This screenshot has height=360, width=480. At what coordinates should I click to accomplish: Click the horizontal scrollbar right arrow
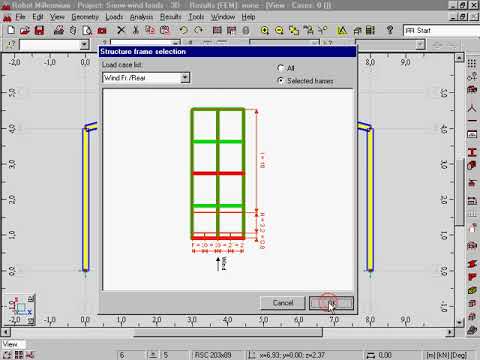(450, 332)
